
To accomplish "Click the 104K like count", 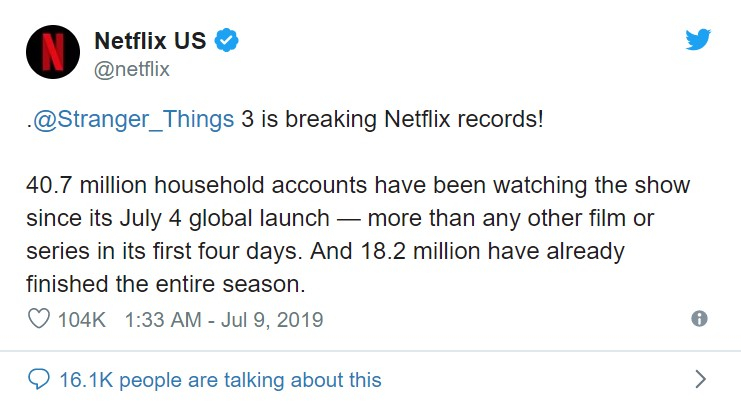I will coord(84,320).
